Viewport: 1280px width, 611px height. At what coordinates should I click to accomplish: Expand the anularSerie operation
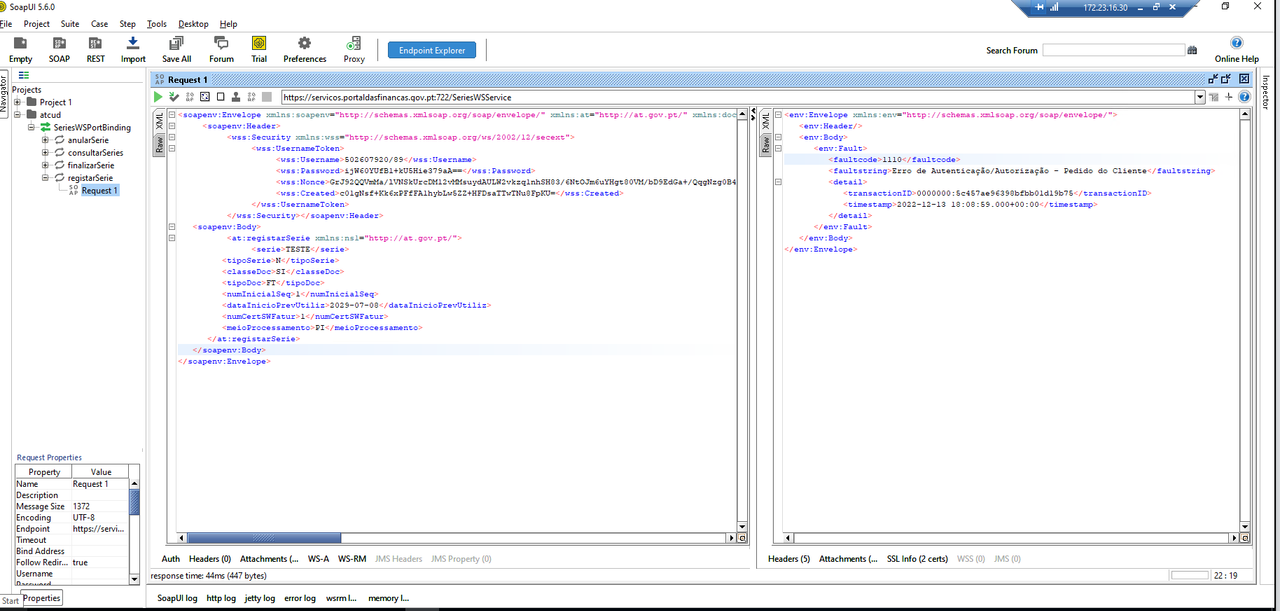(x=45, y=140)
